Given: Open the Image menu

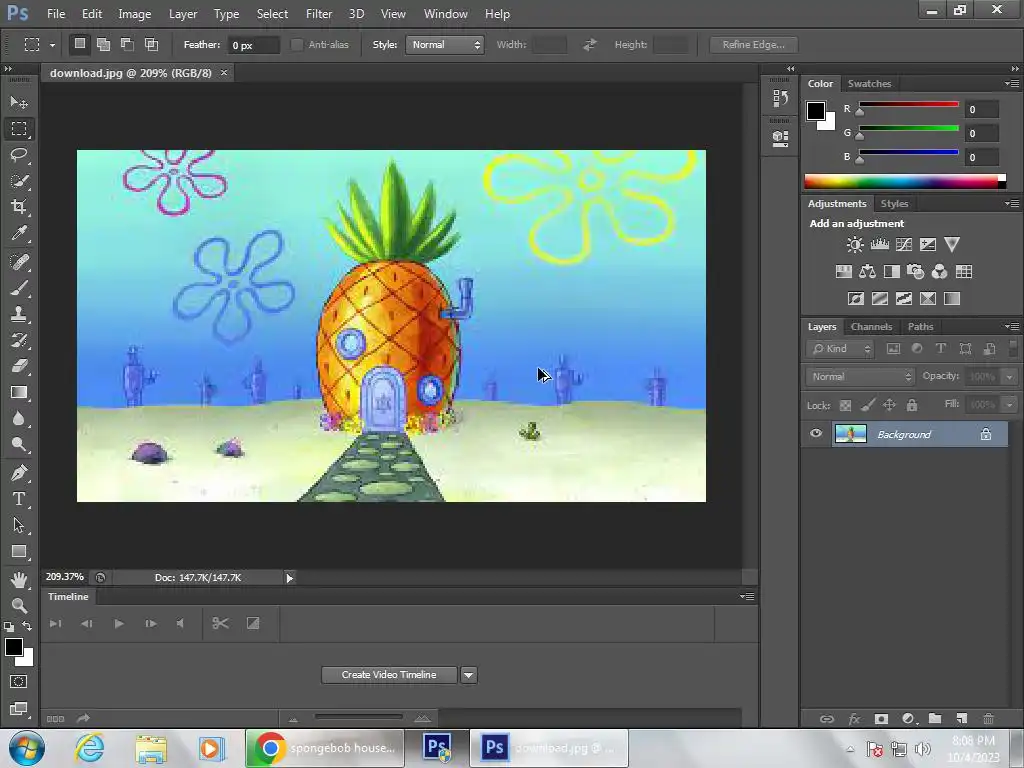Looking at the screenshot, I should pyautogui.click(x=135, y=14).
